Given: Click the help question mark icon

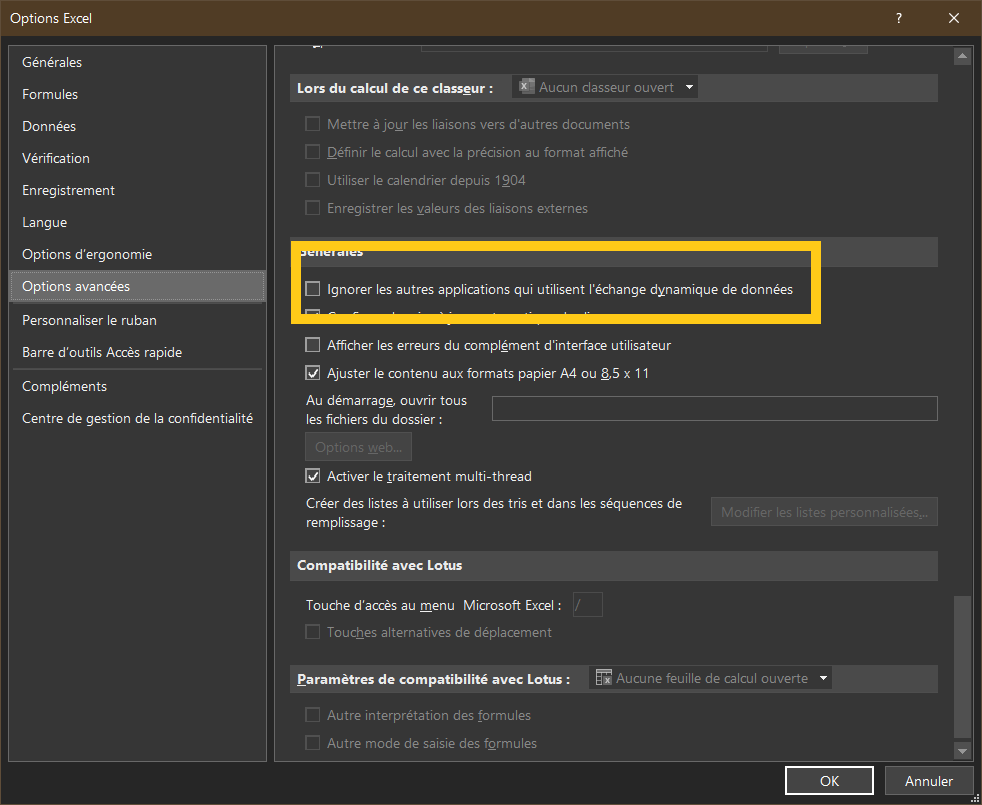Looking at the screenshot, I should [899, 19].
